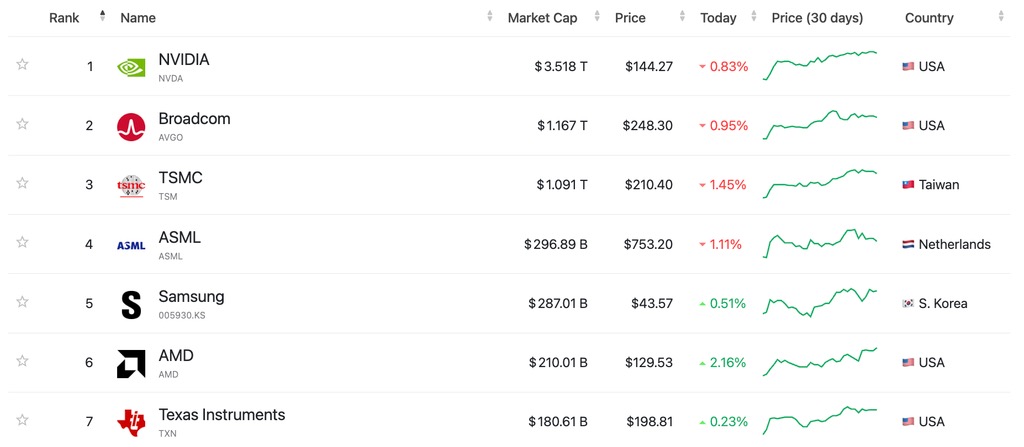This screenshot has height=447, width=1024.
Task: Star the AMD row as favorite
Action: click(x=22, y=361)
